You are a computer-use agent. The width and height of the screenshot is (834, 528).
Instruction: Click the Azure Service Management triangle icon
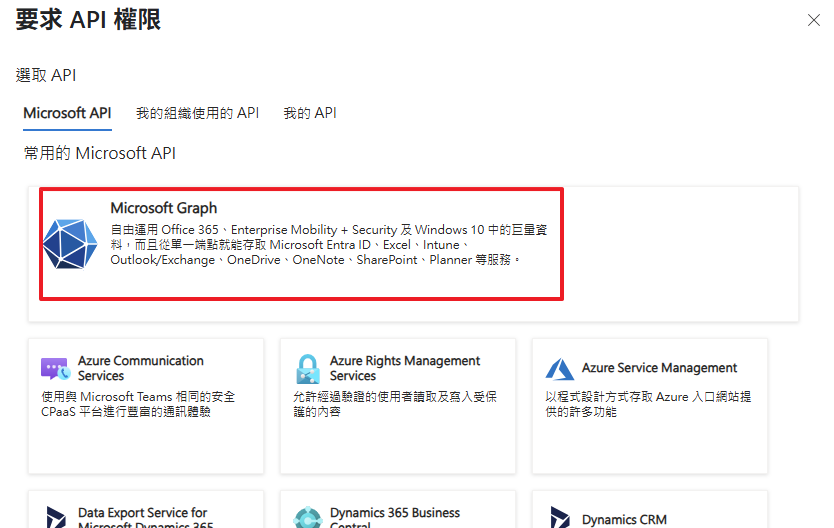point(559,368)
